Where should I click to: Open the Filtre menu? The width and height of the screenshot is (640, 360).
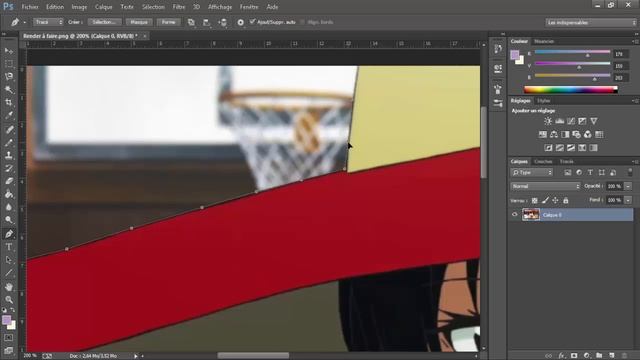179,7
